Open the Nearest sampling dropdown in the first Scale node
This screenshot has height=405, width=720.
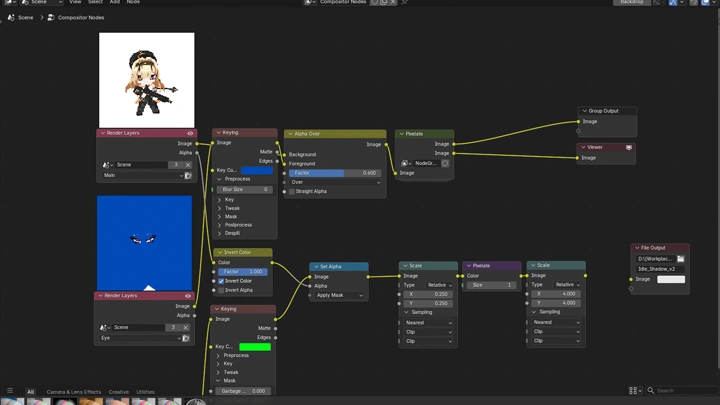[428, 323]
